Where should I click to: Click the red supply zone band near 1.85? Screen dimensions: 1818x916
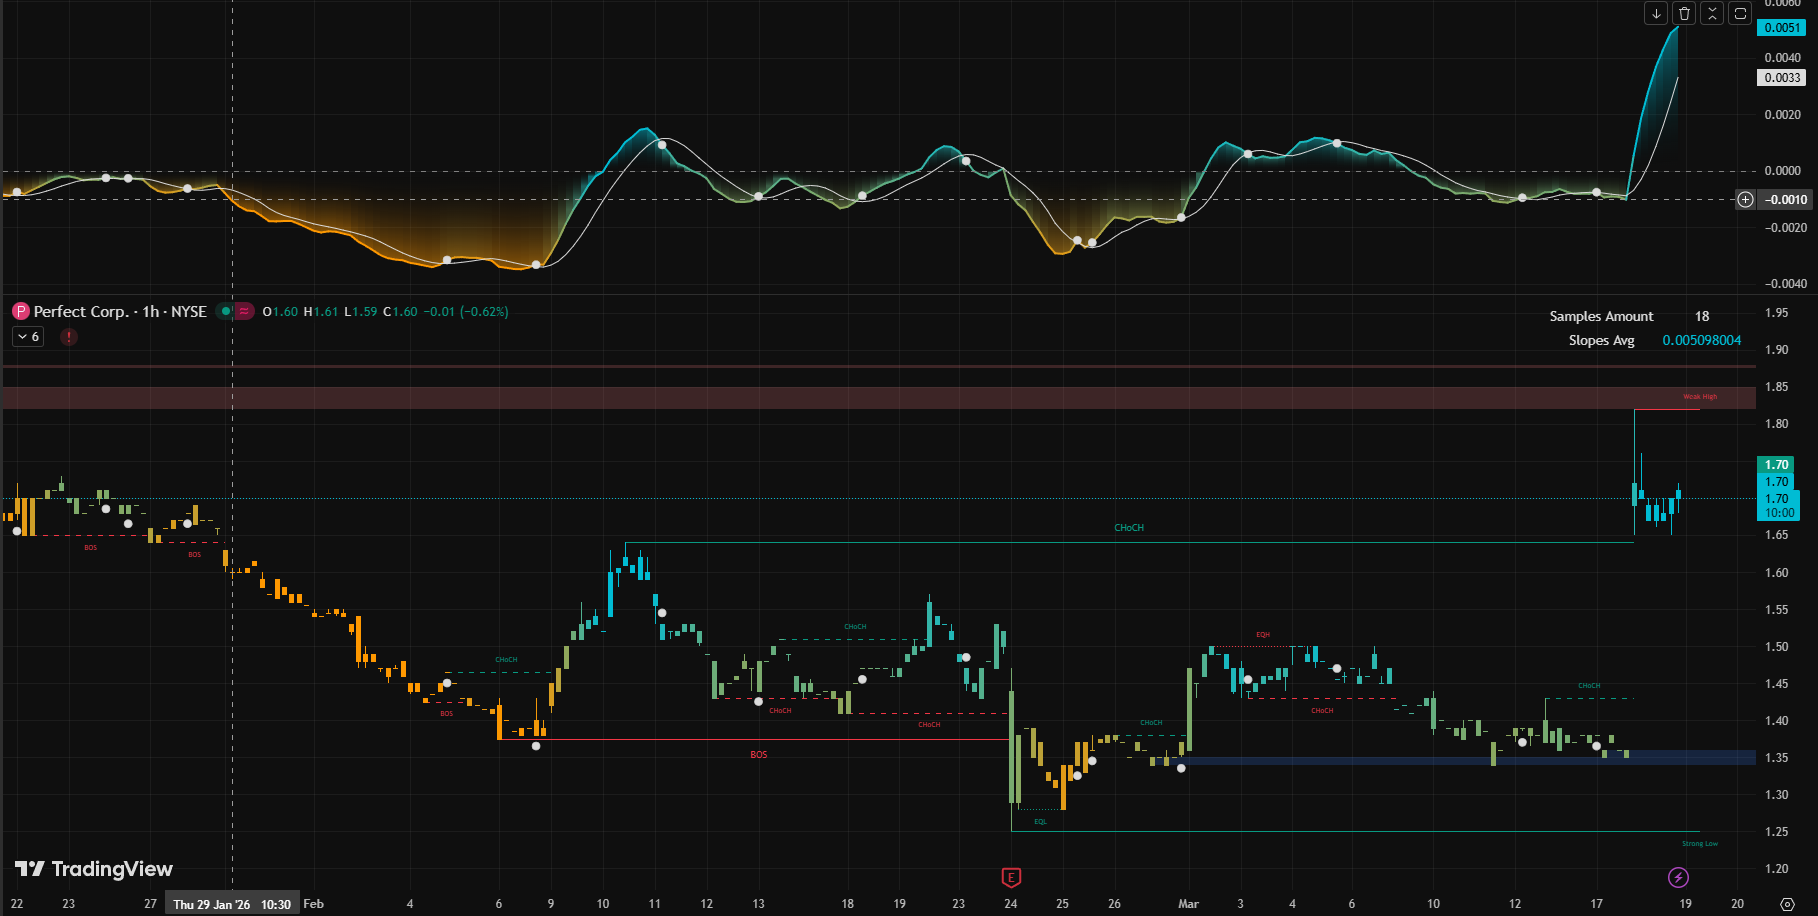(x=878, y=398)
